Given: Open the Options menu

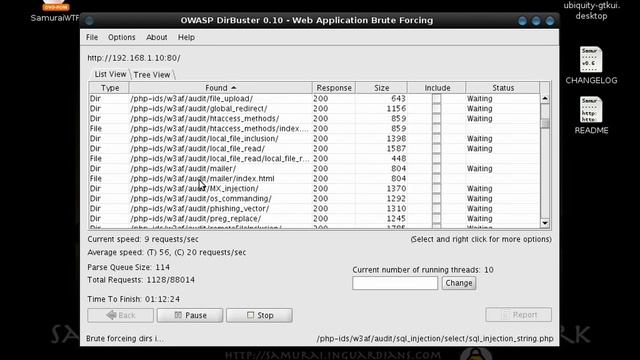Looking at the screenshot, I should pyautogui.click(x=122, y=37).
